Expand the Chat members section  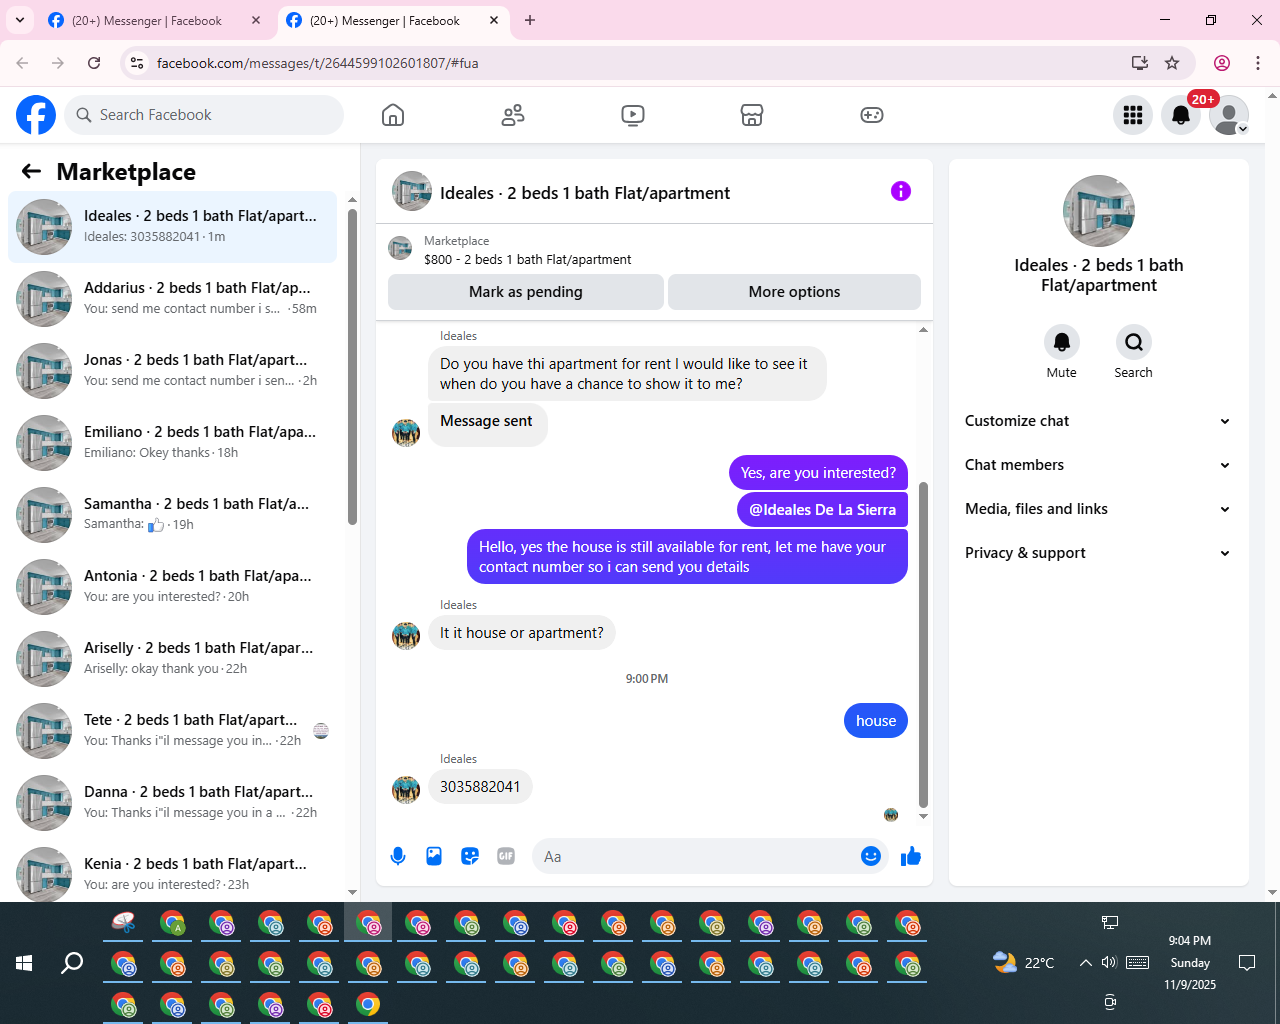[x=1098, y=465]
